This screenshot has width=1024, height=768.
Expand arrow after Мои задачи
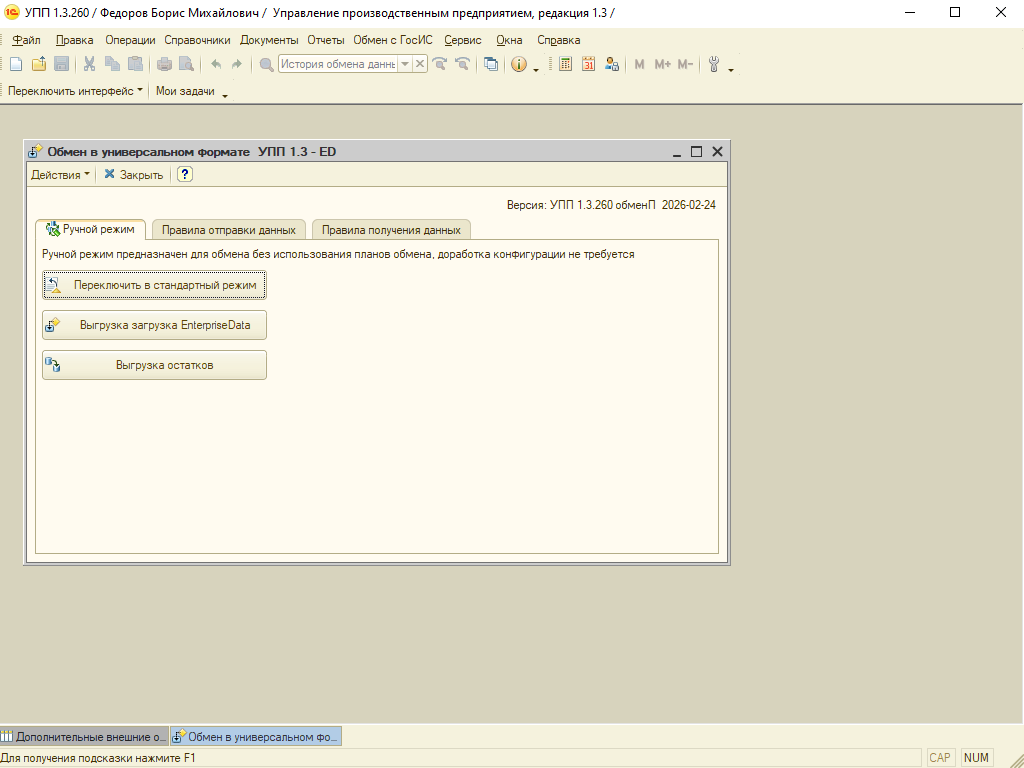(x=225, y=95)
